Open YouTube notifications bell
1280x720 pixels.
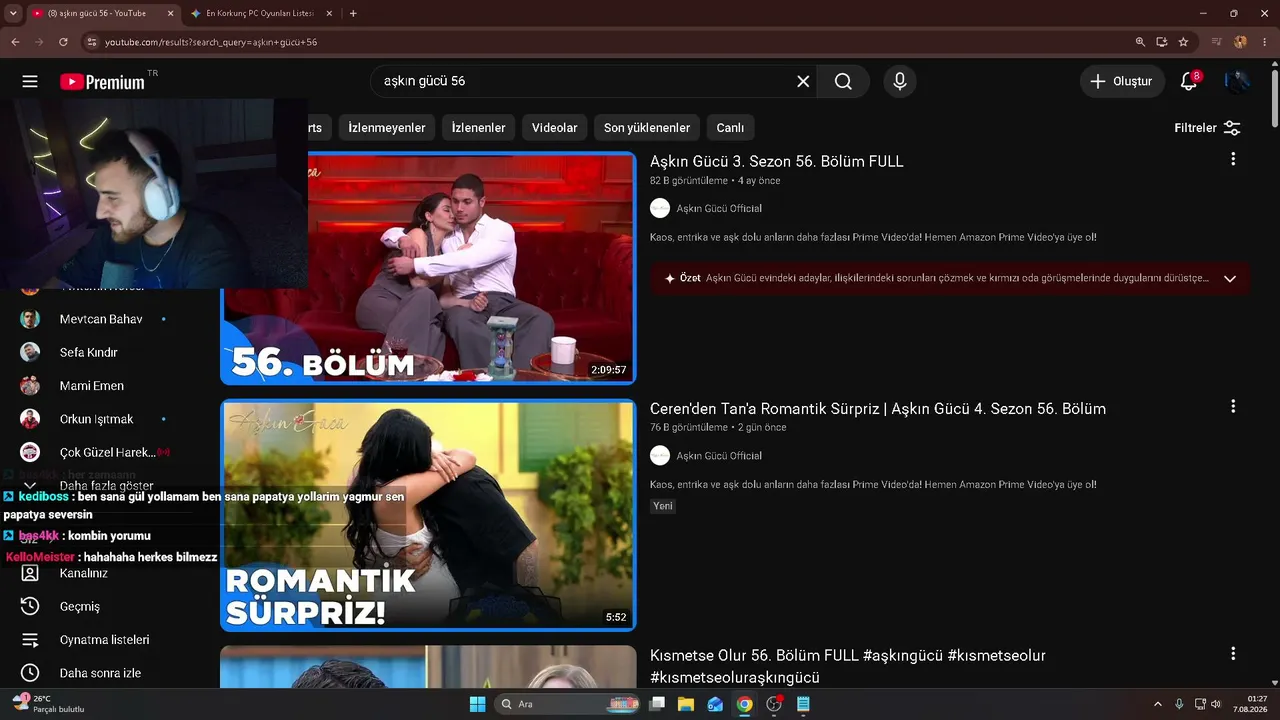tap(1189, 81)
